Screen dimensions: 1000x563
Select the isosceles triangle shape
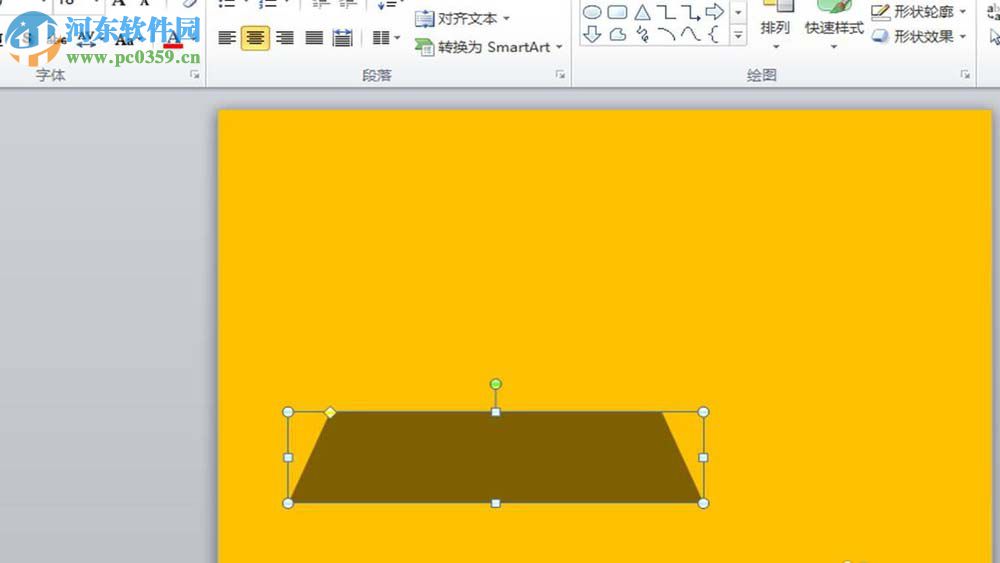pos(642,12)
